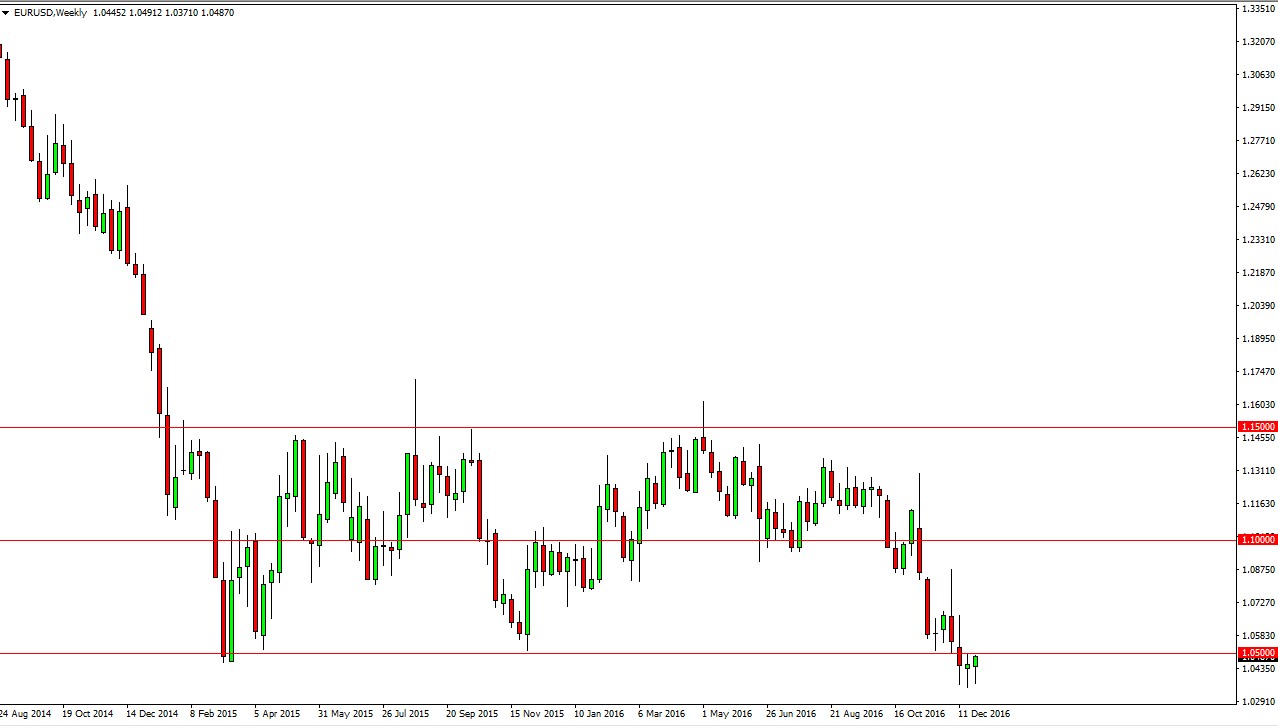Click the black current price tag on axis
The width and height of the screenshot is (1278, 727).
[1258, 661]
